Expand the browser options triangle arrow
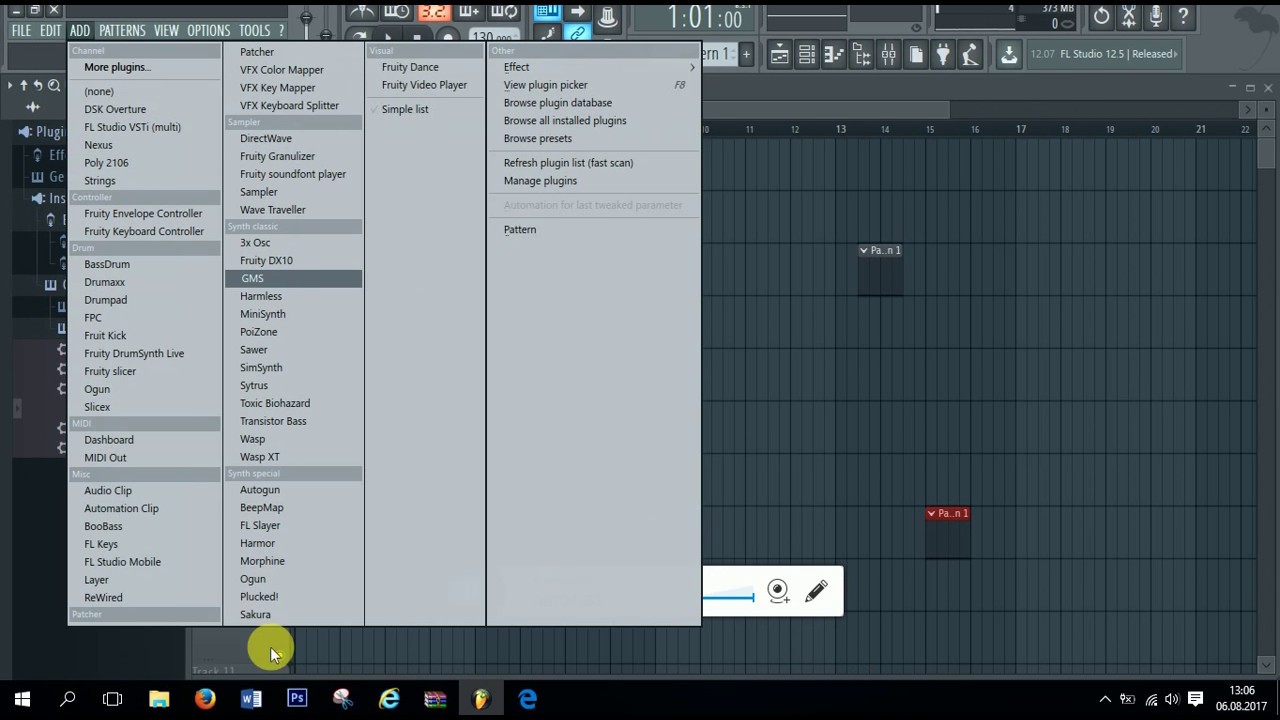The image size is (1280, 720). pyautogui.click(x=10, y=86)
